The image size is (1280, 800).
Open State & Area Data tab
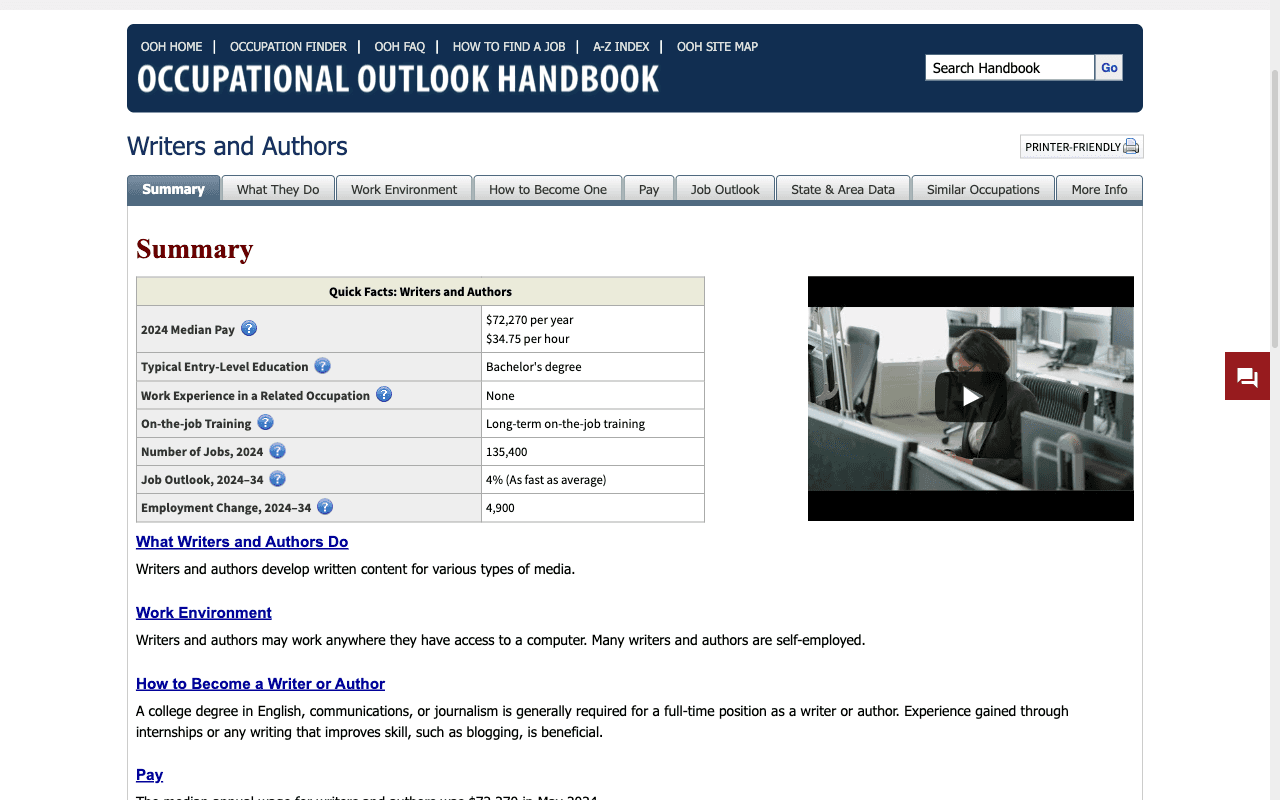coord(843,189)
